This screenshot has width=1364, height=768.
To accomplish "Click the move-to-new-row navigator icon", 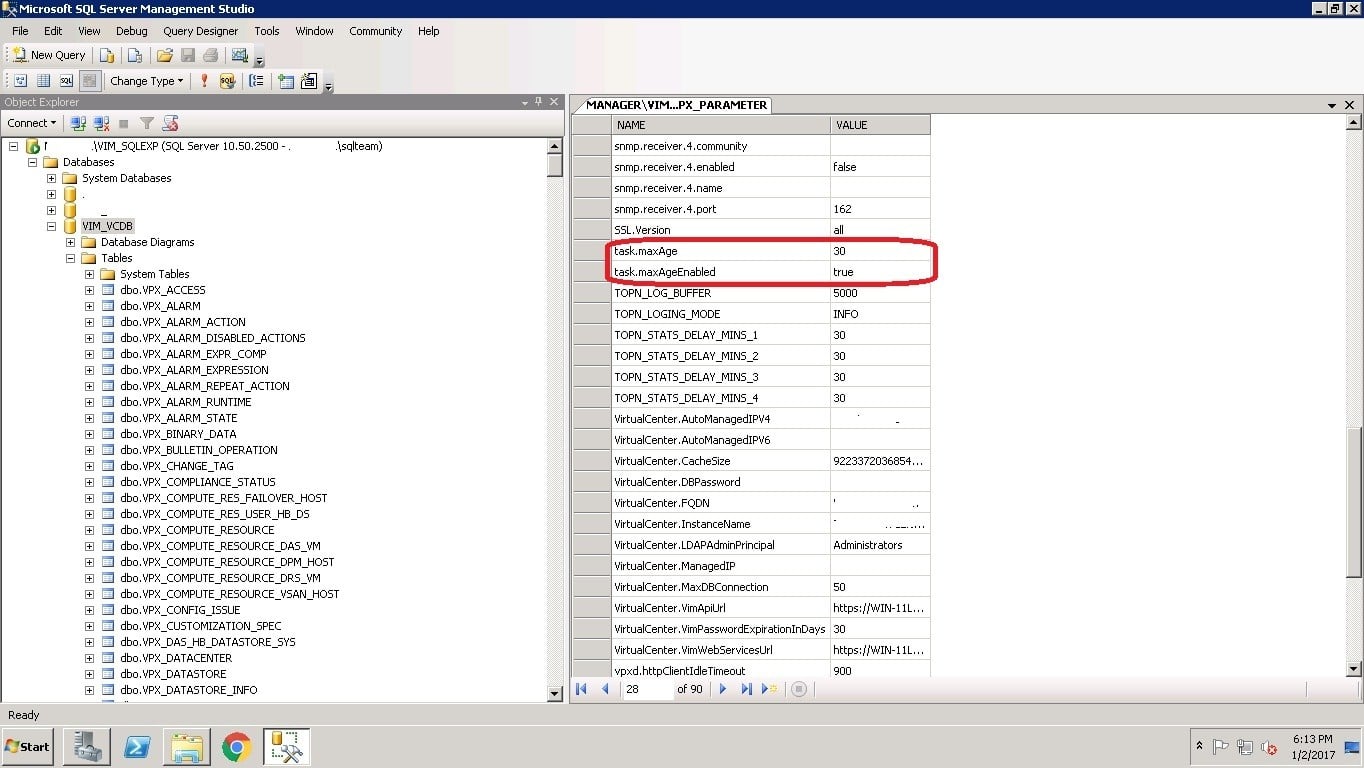I will (769, 689).
